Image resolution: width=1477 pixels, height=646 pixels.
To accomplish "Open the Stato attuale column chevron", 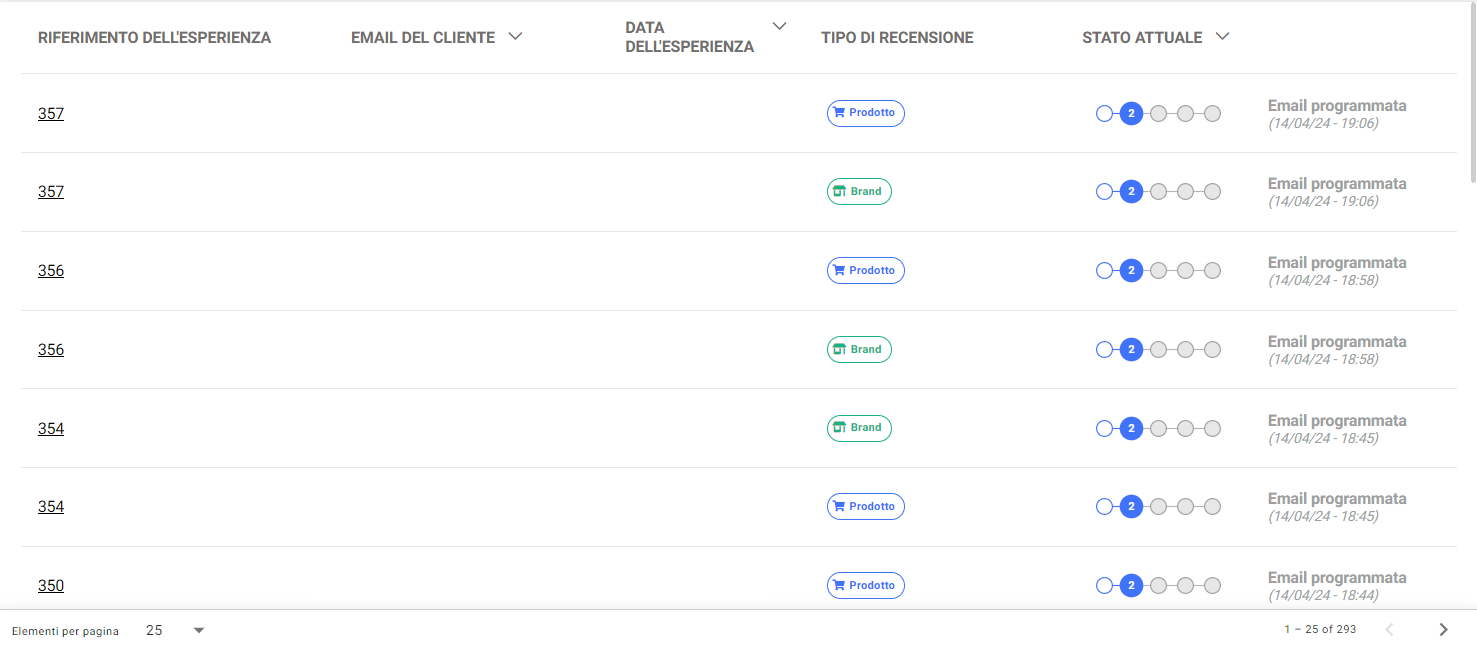I will click(1222, 37).
